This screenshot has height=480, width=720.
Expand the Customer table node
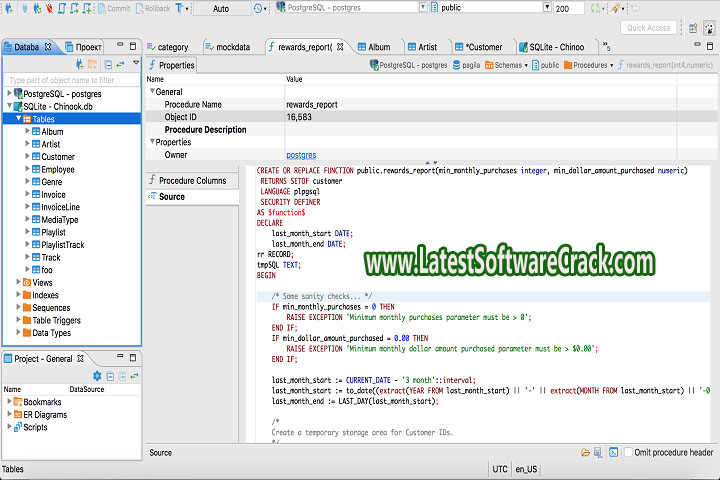tap(27, 157)
